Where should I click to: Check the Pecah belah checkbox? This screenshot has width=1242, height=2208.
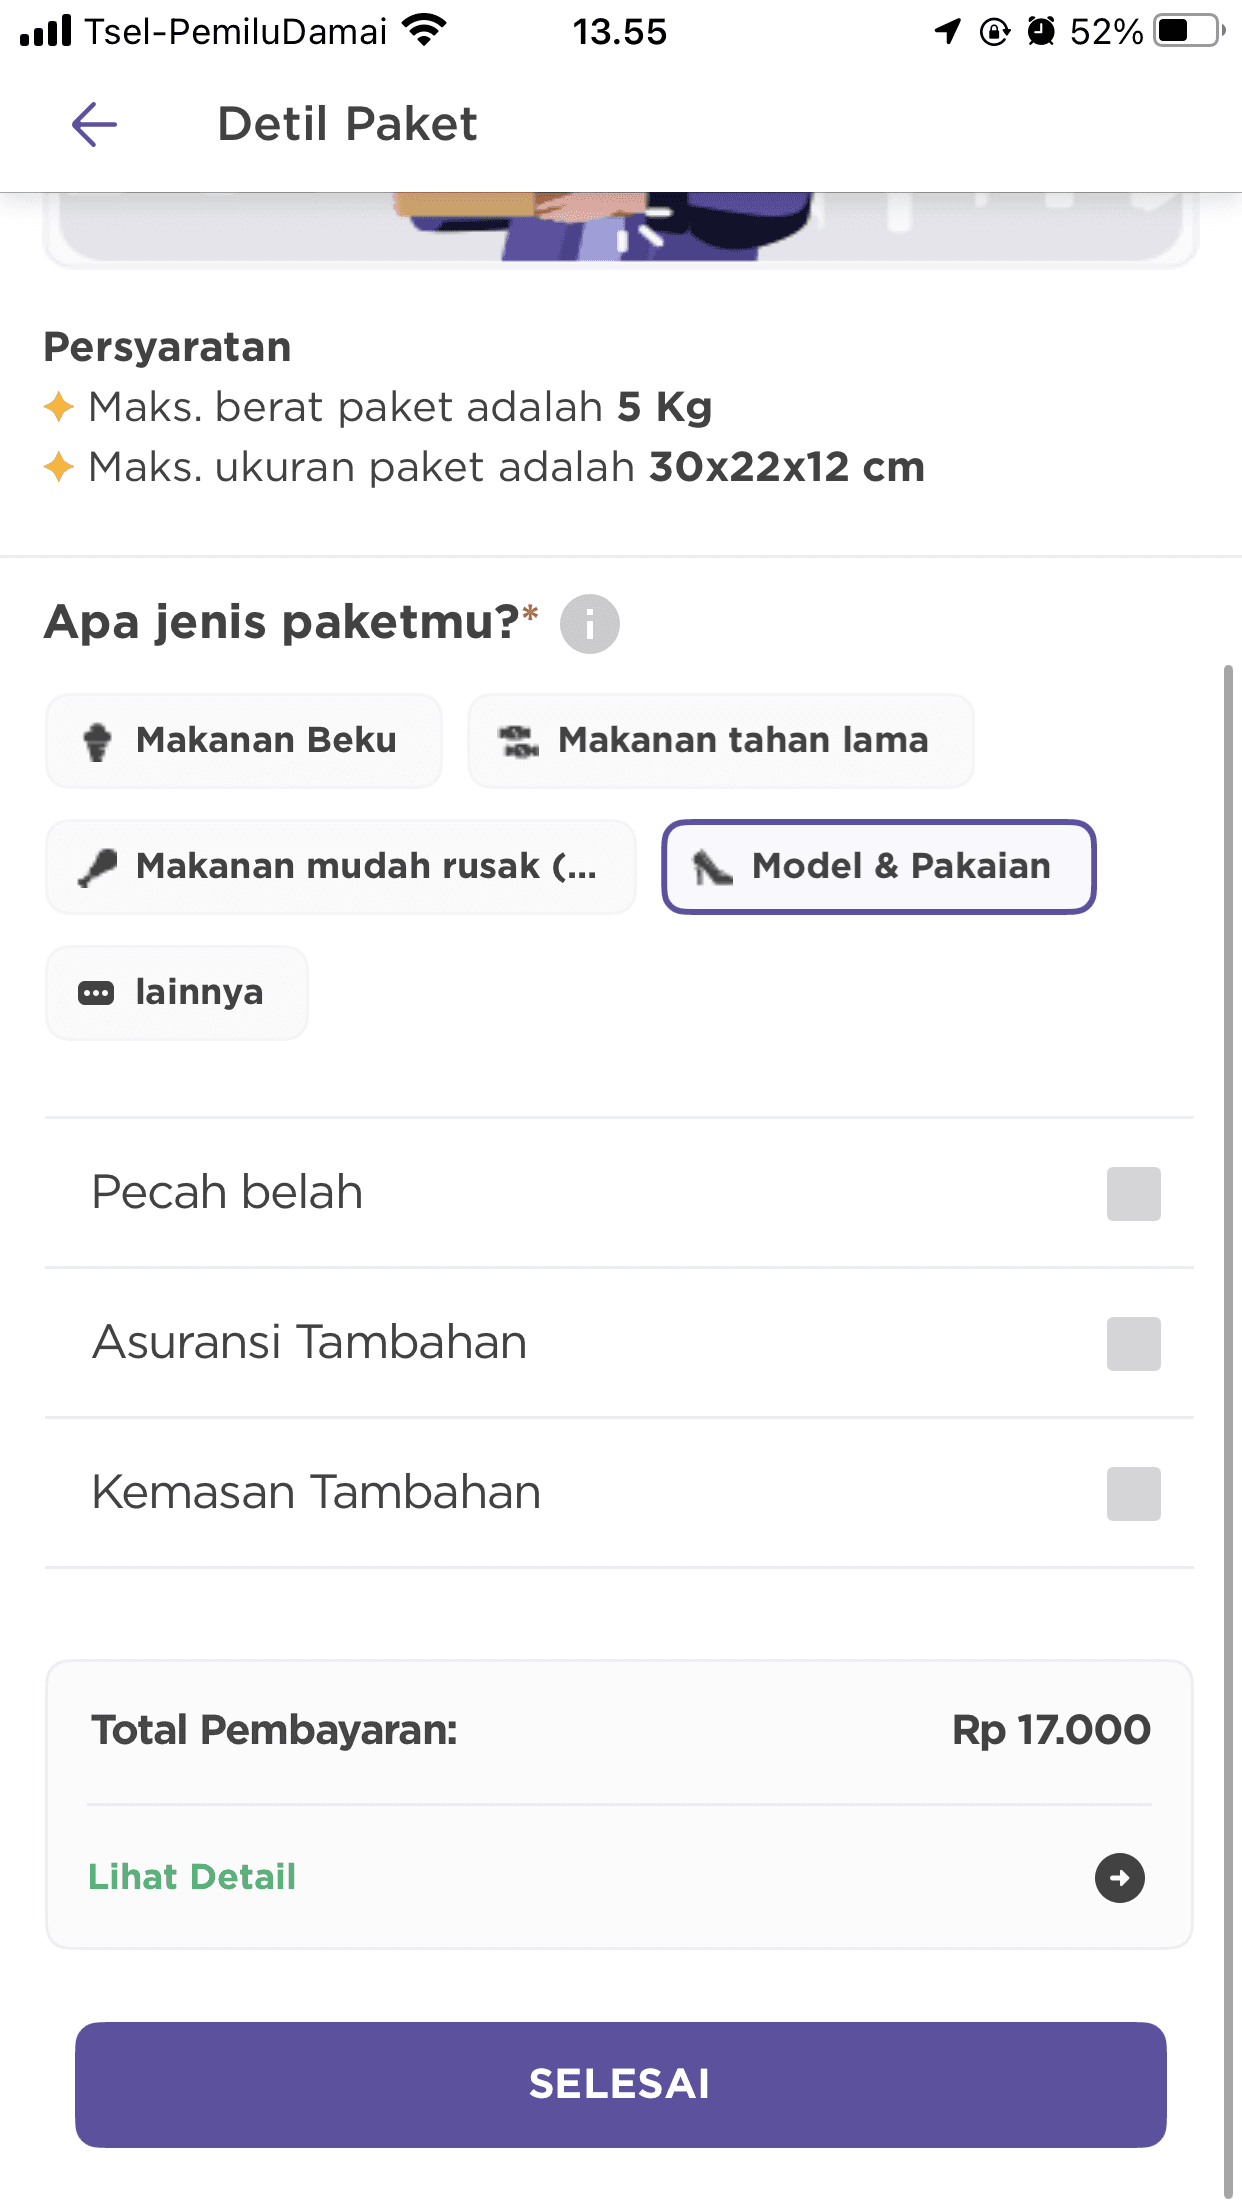coord(1134,1193)
